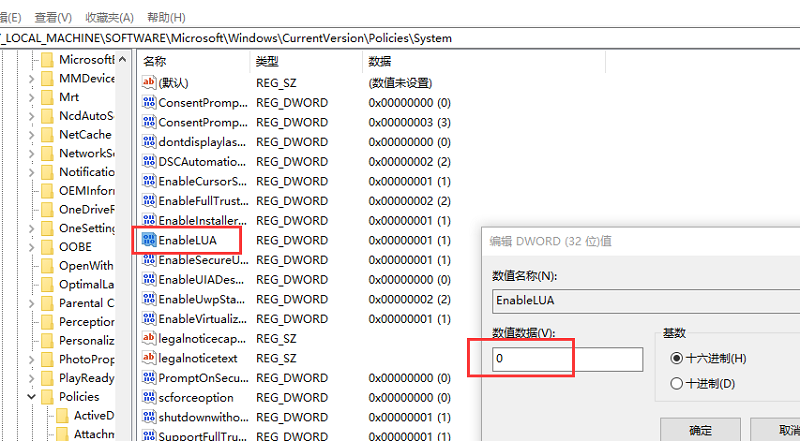Select the ActiveD subkey under Policies
Viewport: 800px width, 441px height.
94,415
